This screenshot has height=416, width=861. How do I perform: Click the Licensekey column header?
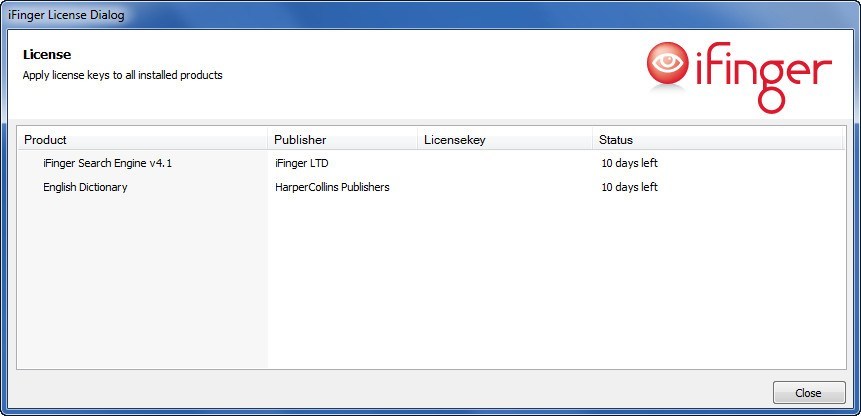[505, 139]
